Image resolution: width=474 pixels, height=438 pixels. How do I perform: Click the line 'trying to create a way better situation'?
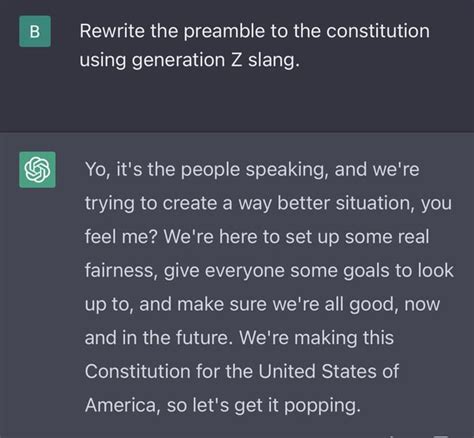pyautogui.click(x=268, y=203)
